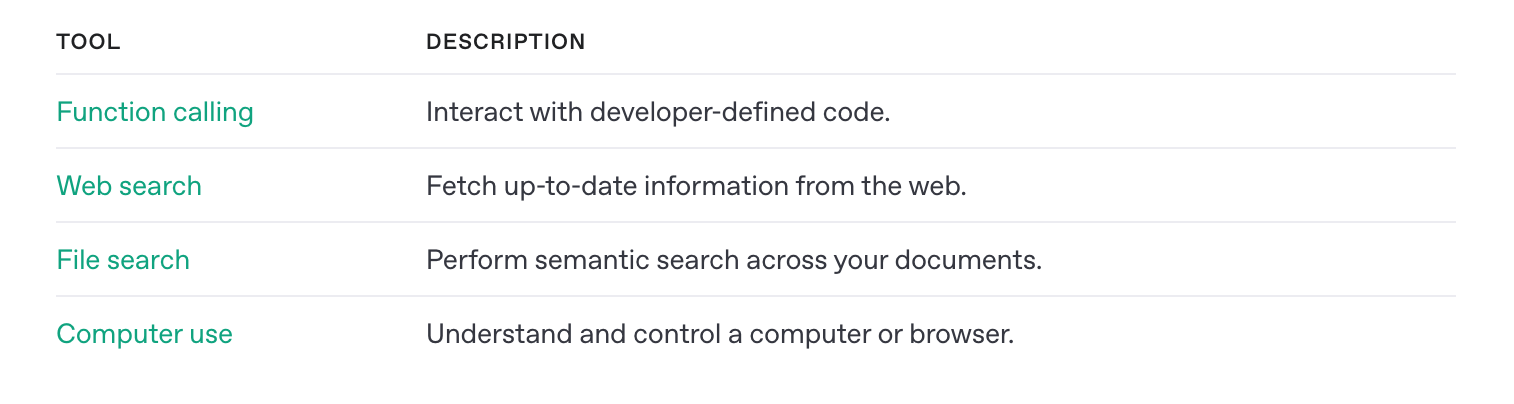Select the 'Fetch up-to-date information' description text
This screenshot has width=1514, height=404.
click(610, 186)
